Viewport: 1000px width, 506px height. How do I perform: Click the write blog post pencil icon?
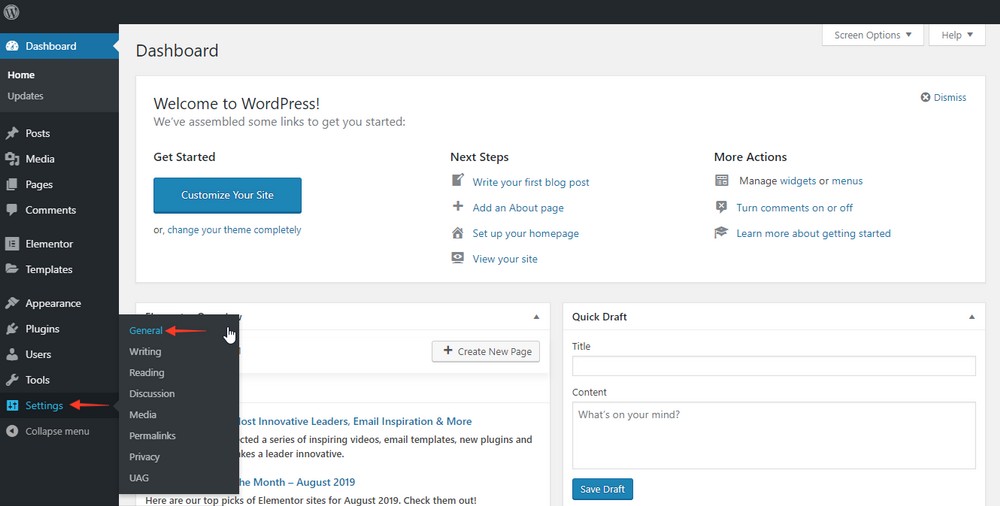[x=457, y=181]
